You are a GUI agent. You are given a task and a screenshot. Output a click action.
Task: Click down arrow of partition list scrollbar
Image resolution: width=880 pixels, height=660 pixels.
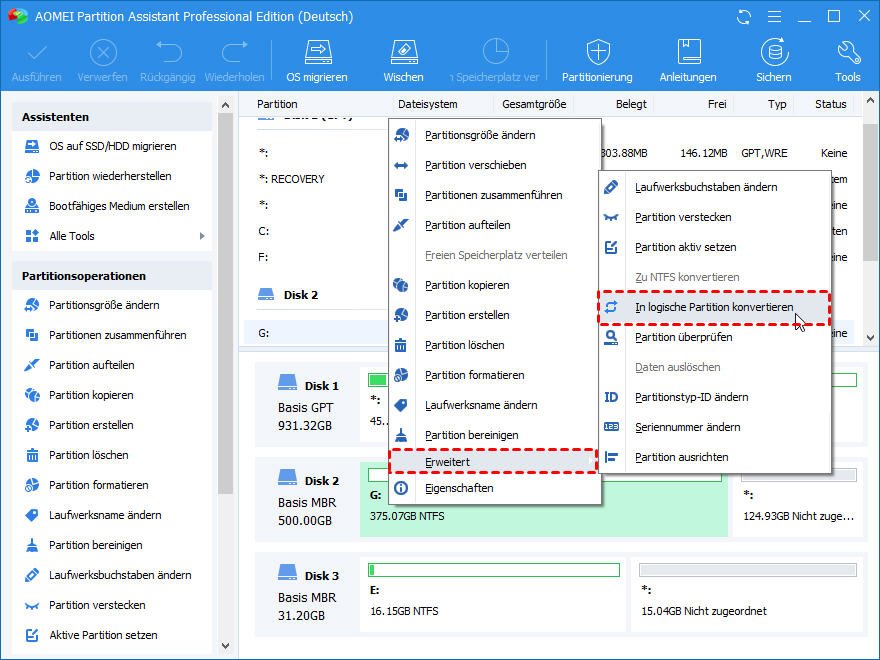(870, 338)
